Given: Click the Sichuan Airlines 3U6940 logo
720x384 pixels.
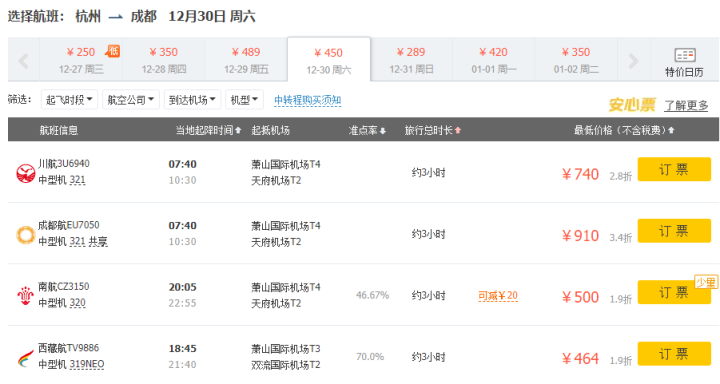Looking at the screenshot, I should tap(26, 173).
